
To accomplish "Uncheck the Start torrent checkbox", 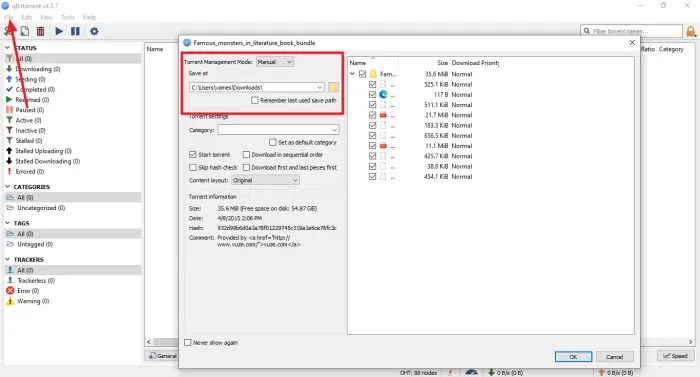I will tap(193, 155).
